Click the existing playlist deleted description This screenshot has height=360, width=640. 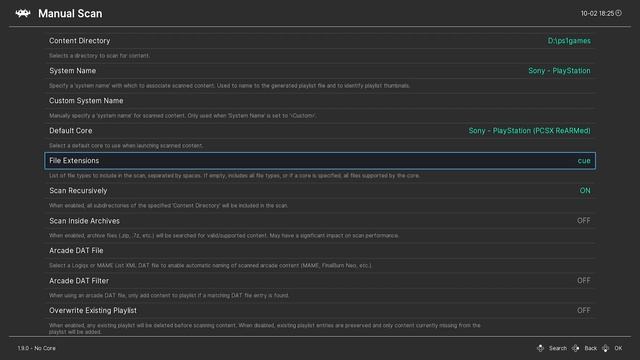[x=264, y=329]
